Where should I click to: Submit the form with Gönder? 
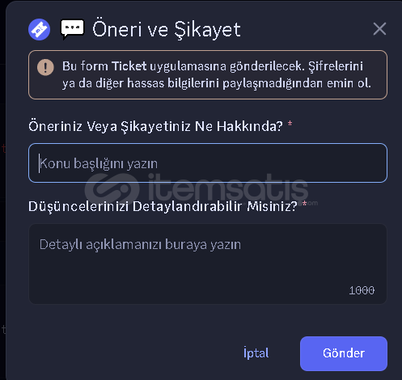coord(344,353)
